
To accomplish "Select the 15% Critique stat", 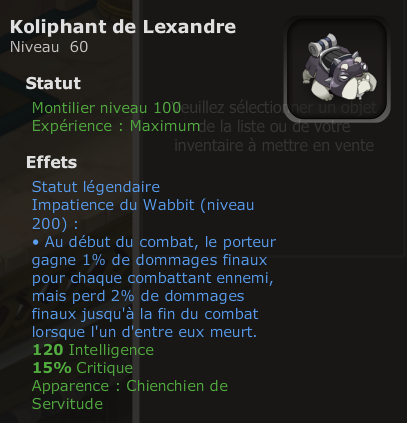I will (83, 368).
